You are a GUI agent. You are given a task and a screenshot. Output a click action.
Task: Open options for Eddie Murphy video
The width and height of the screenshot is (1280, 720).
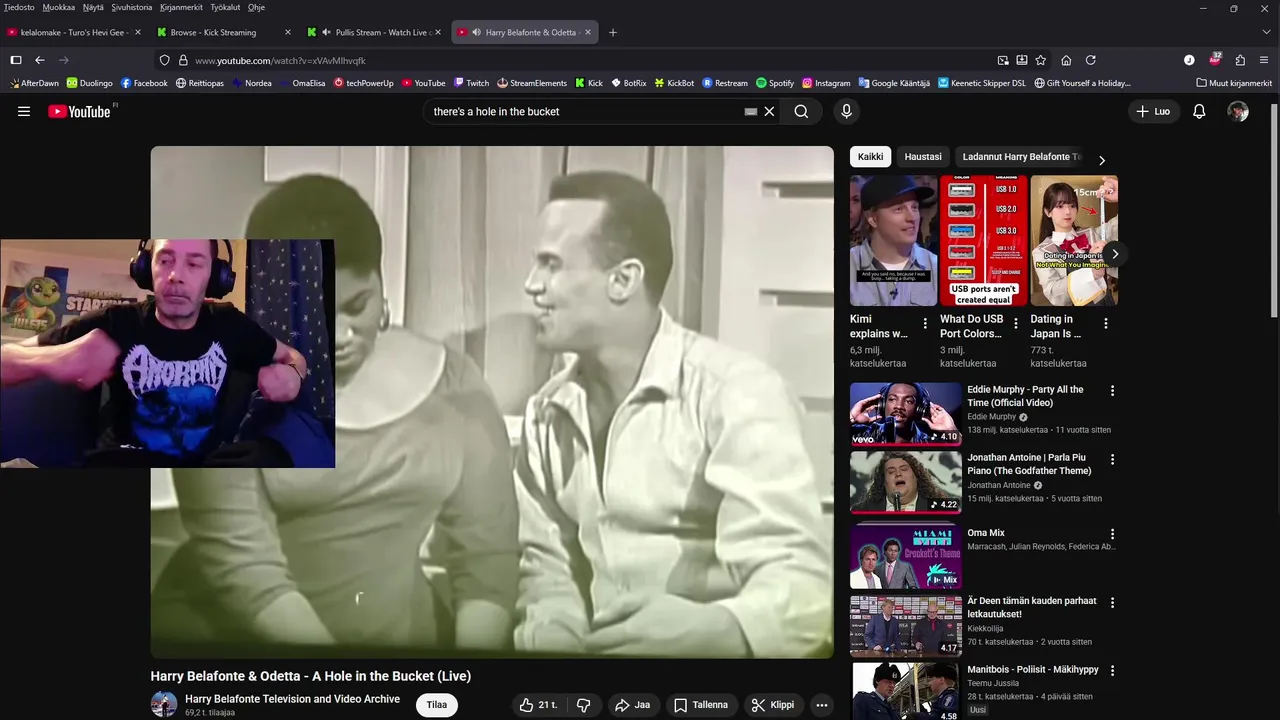click(1112, 391)
